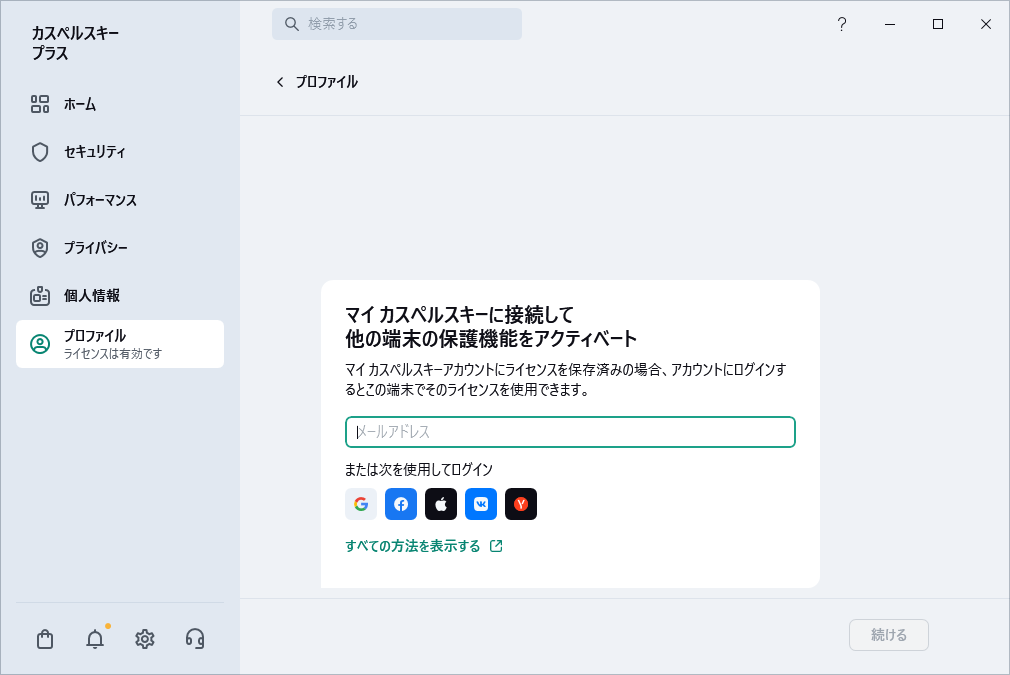The image size is (1010, 675).
Task: Click the メールアドレス input field
Action: [570, 432]
